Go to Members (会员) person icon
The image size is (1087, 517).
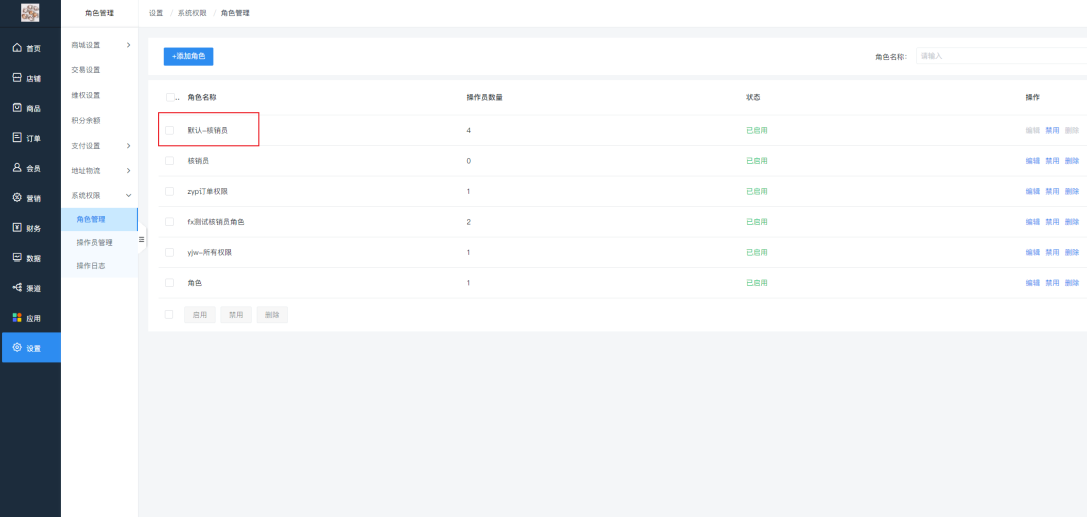[x=17, y=168]
